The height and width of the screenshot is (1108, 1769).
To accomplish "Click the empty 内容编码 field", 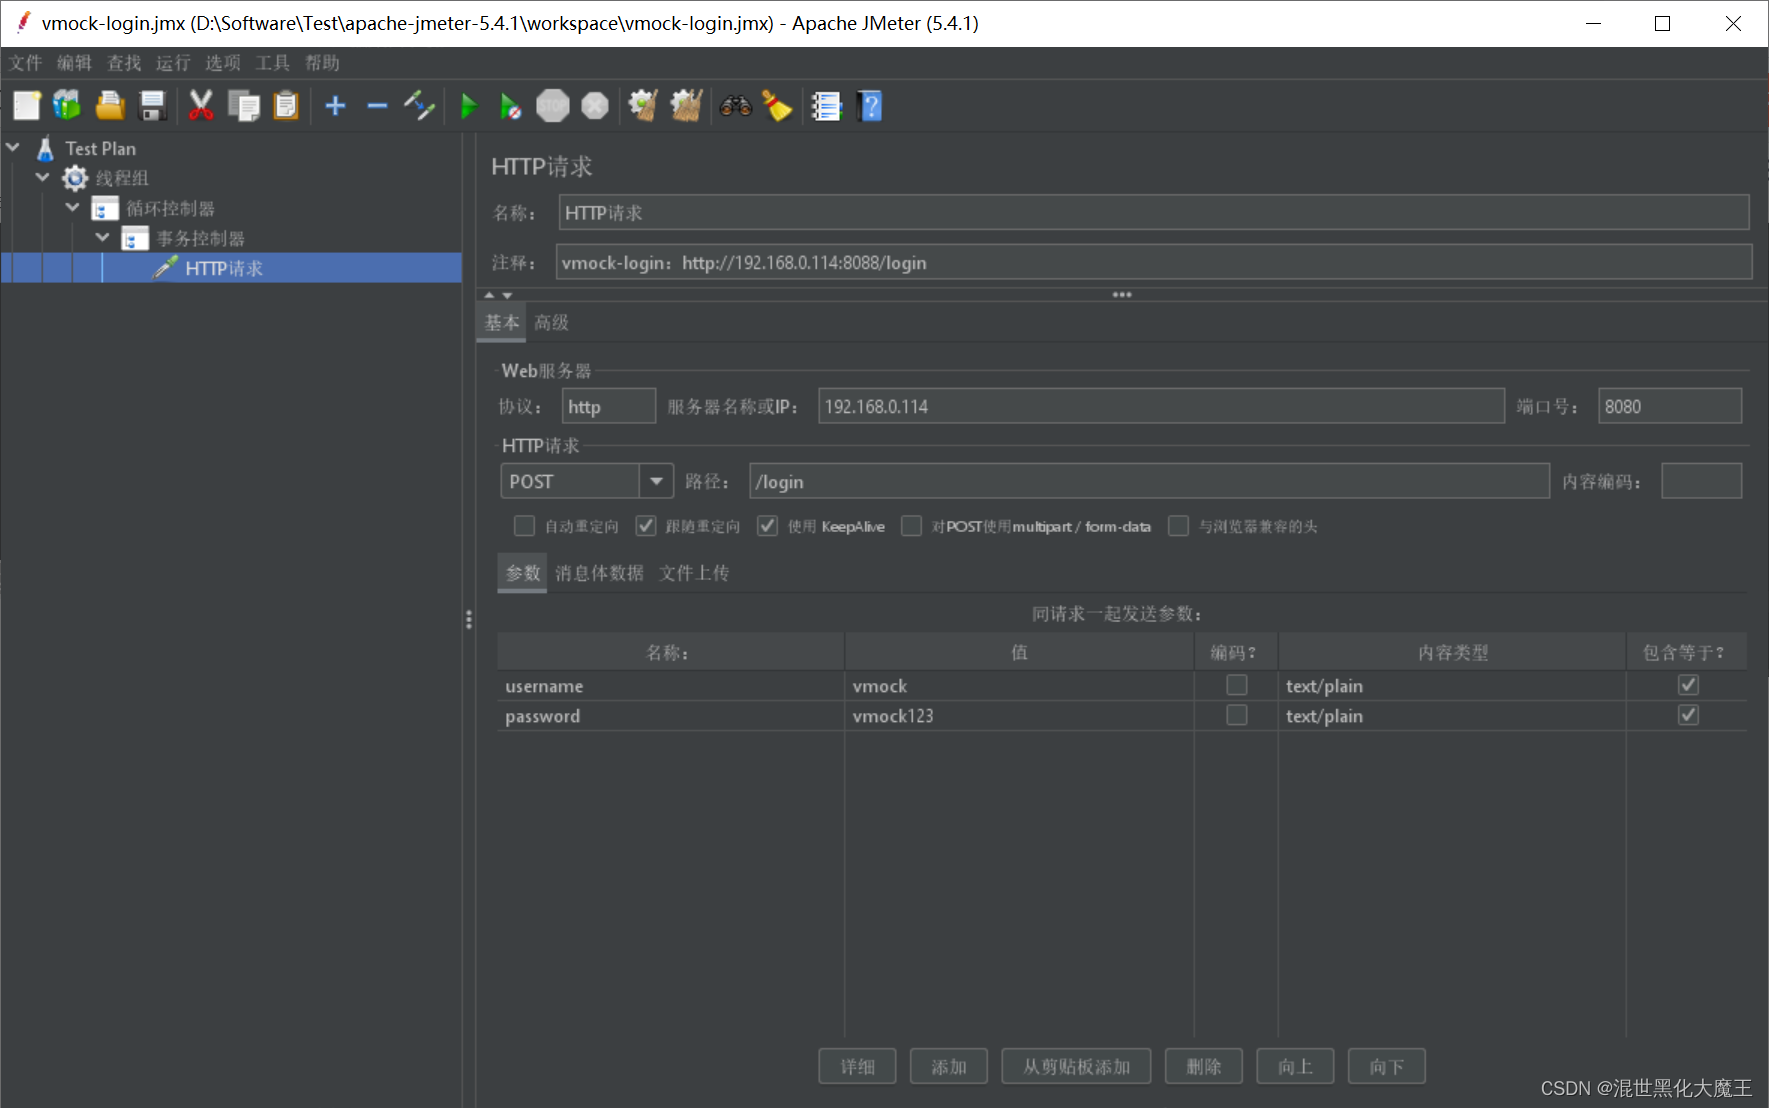I will tap(1702, 481).
